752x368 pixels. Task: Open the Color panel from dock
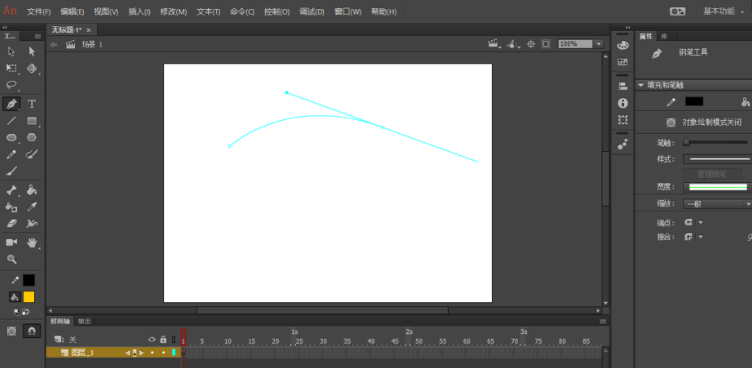coord(623,45)
